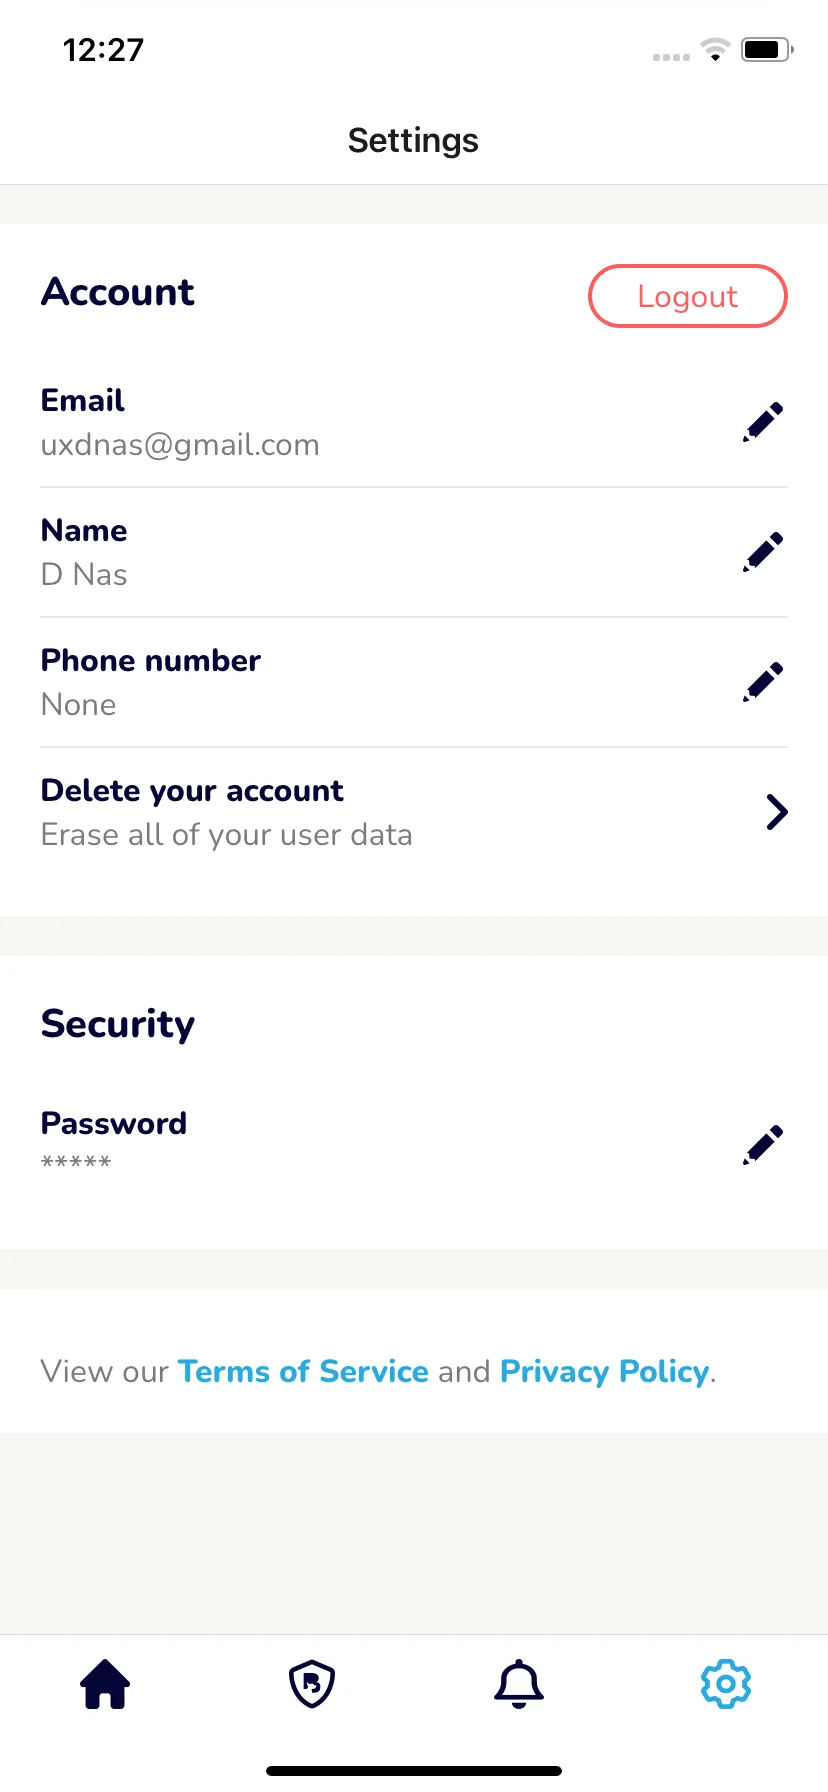Select the uxdnas@gmail.com email value
Viewport: 828px width, 1792px height.
click(180, 445)
